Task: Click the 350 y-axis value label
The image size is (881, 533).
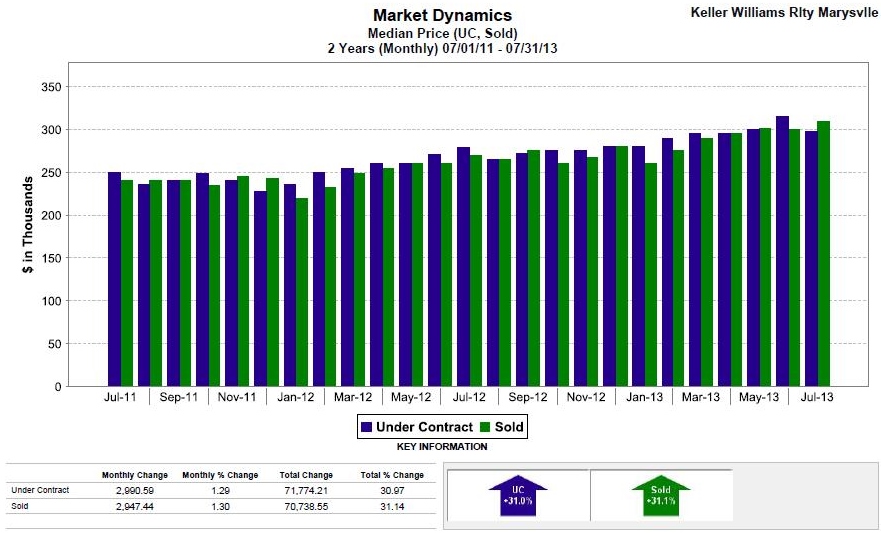Action: [x=52, y=88]
